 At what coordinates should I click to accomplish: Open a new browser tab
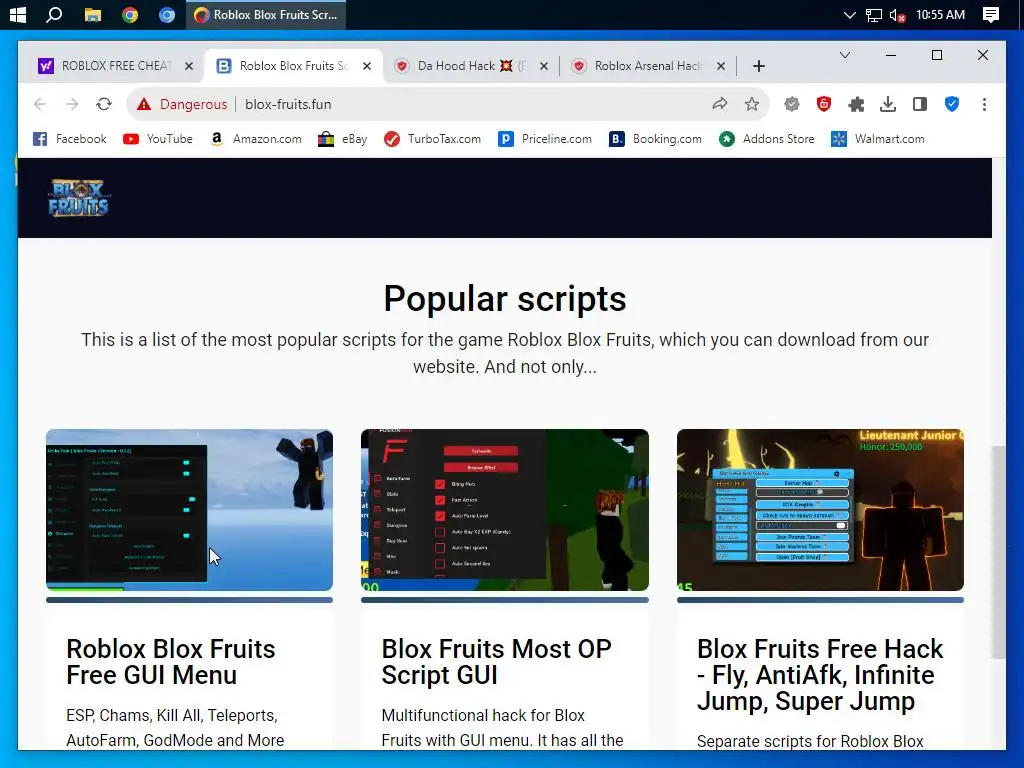tap(758, 66)
